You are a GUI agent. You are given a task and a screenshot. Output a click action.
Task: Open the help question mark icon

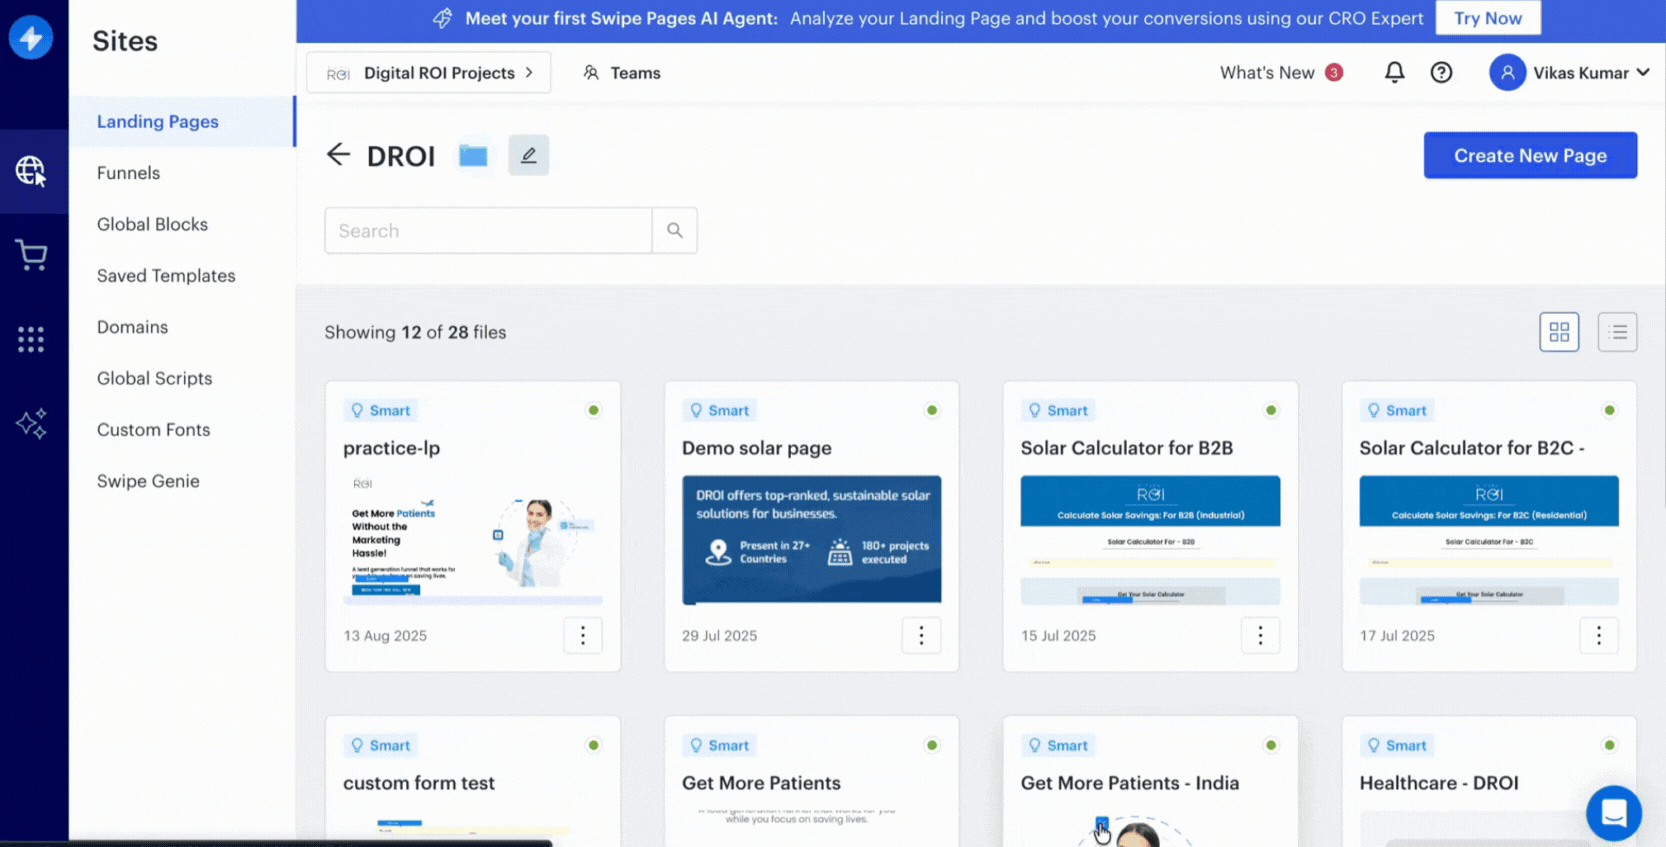pyautogui.click(x=1441, y=72)
